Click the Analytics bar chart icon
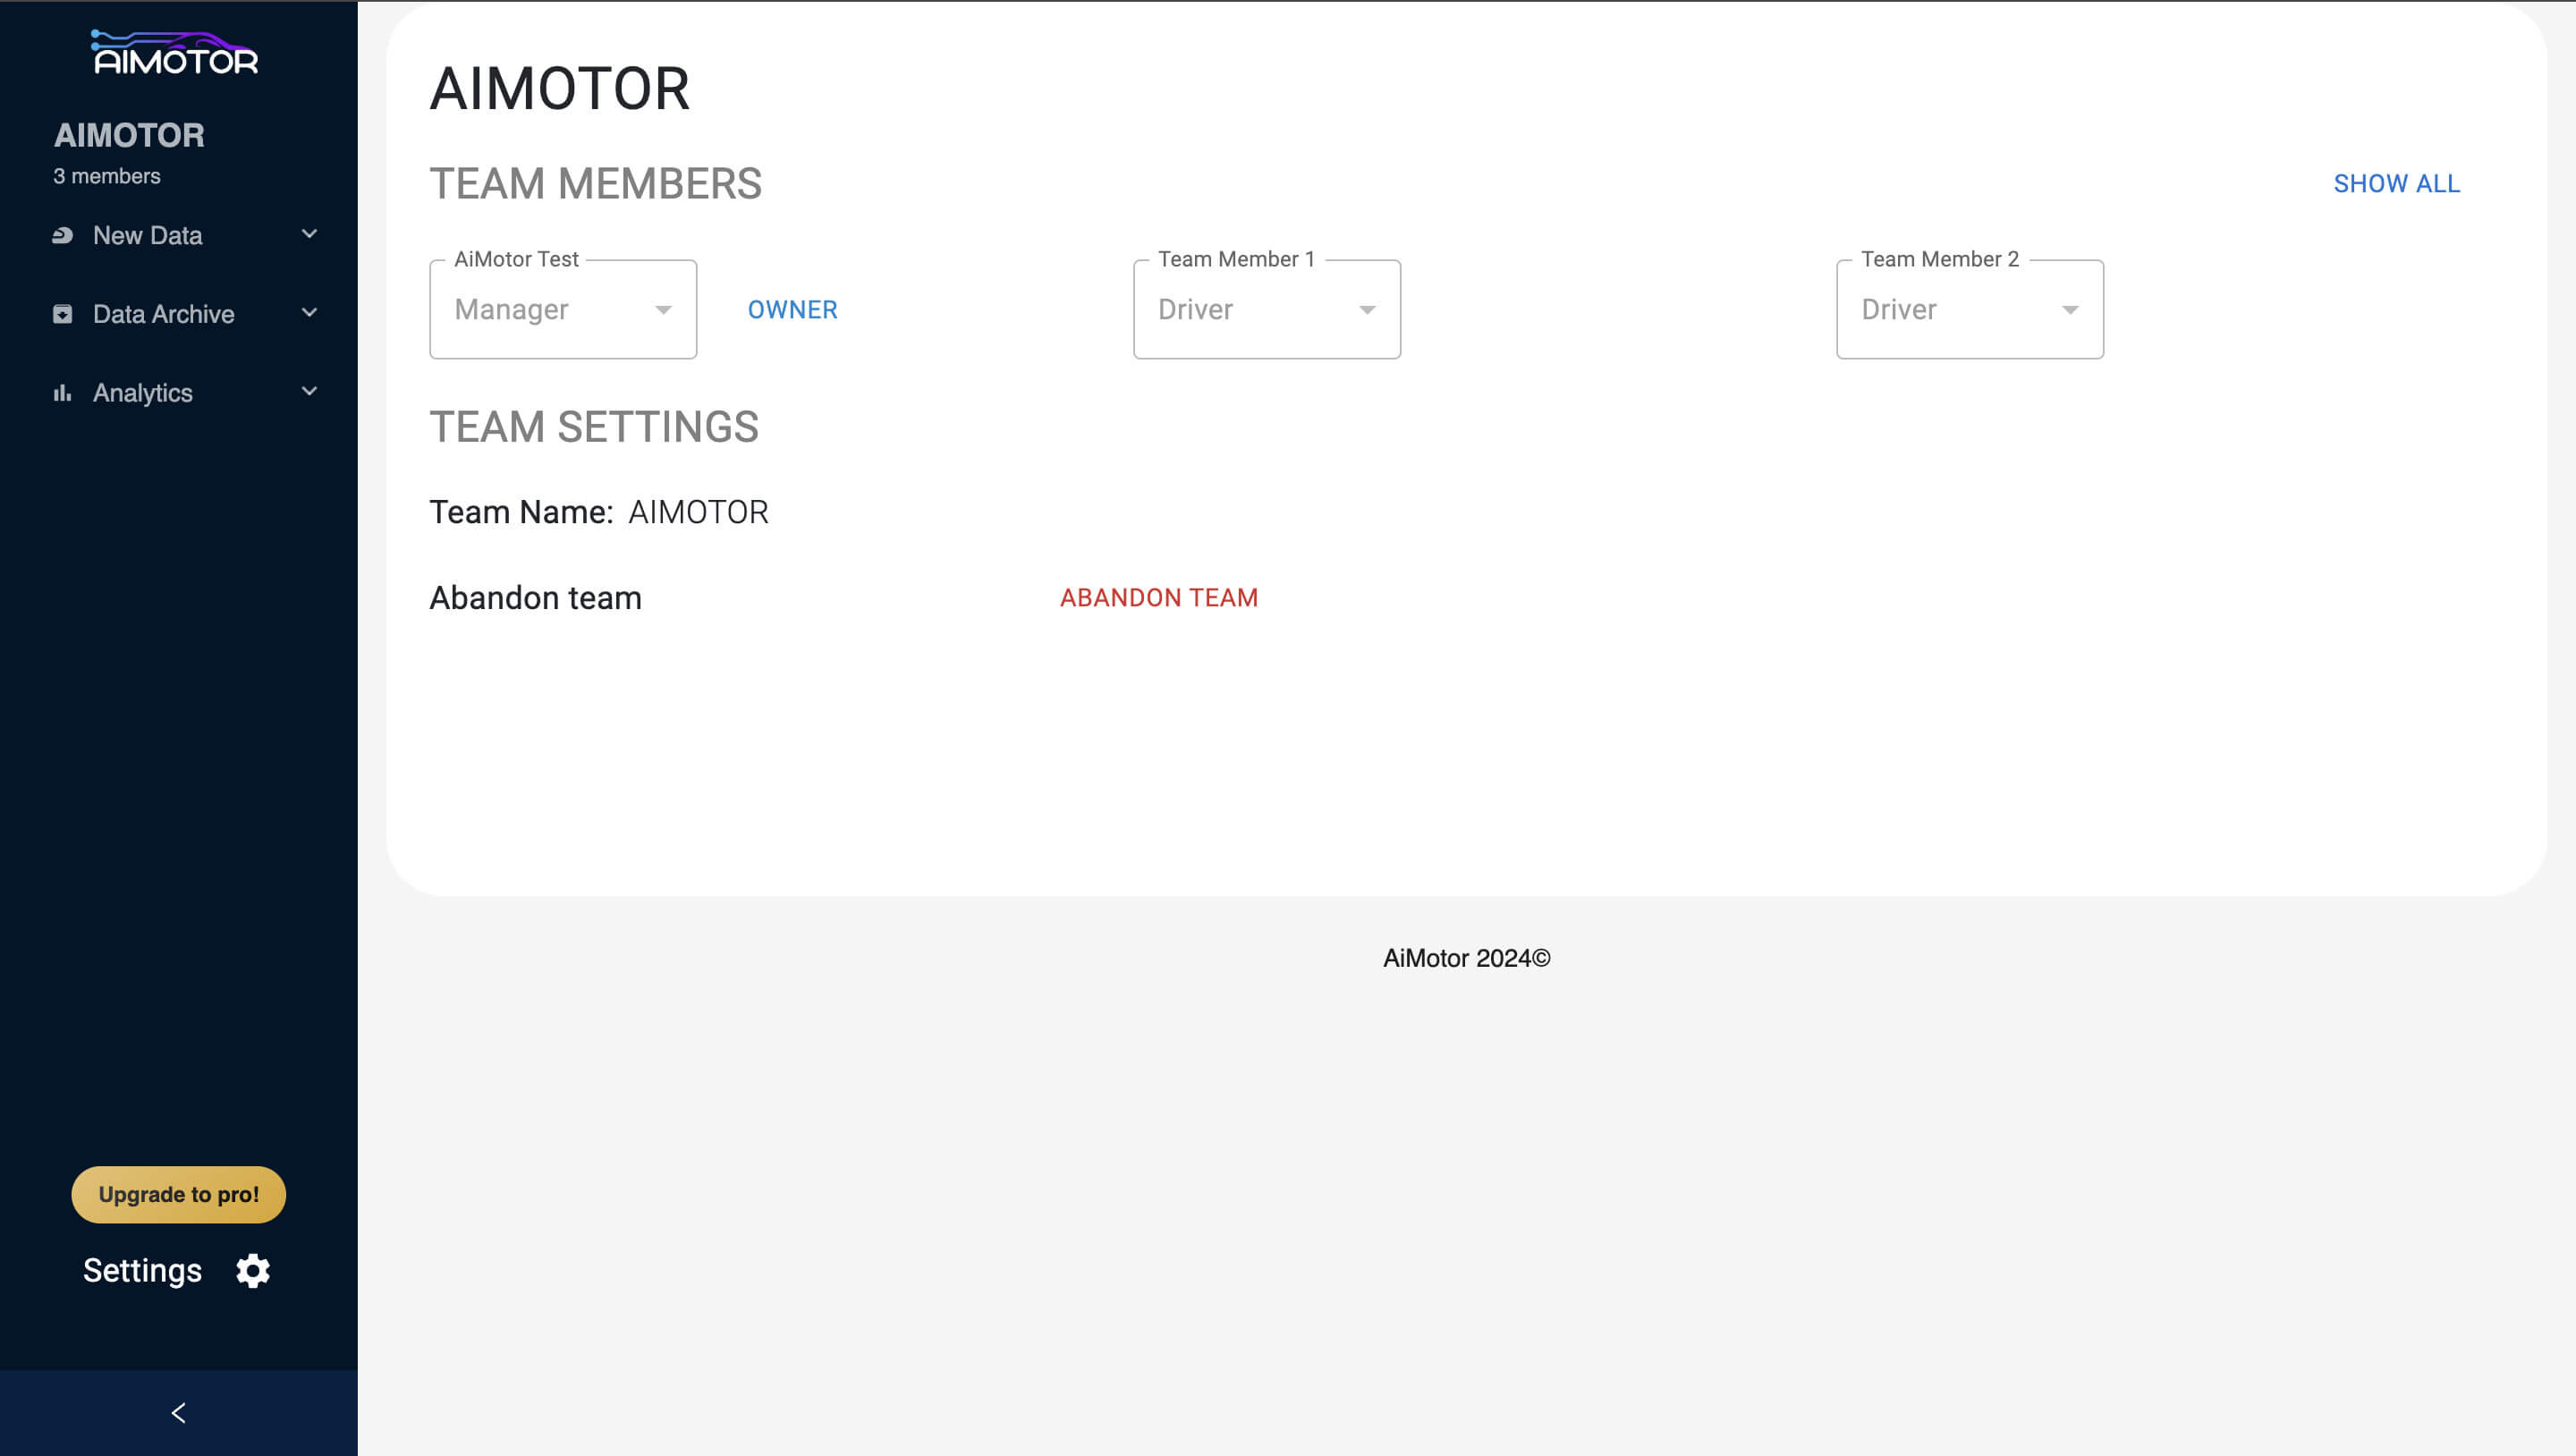This screenshot has height=1456, width=2576. coord(62,393)
